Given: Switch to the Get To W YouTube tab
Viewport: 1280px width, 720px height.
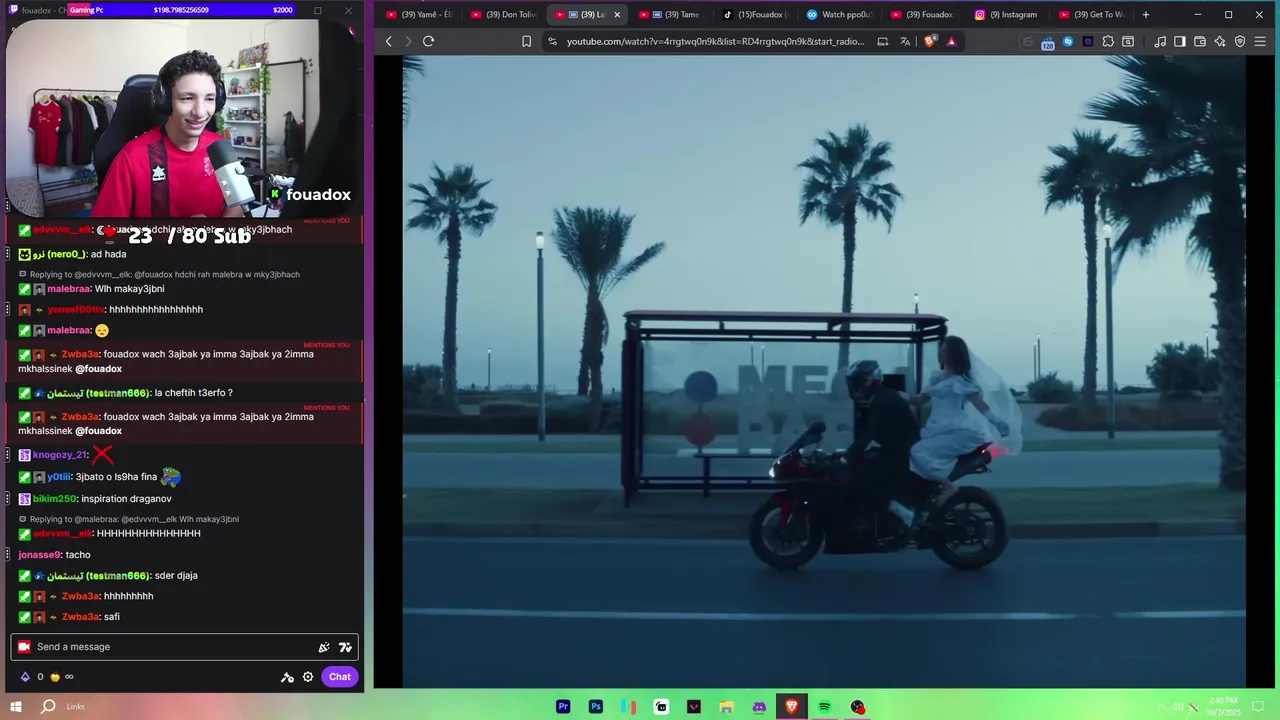Looking at the screenshot, I should point(1092,14).
